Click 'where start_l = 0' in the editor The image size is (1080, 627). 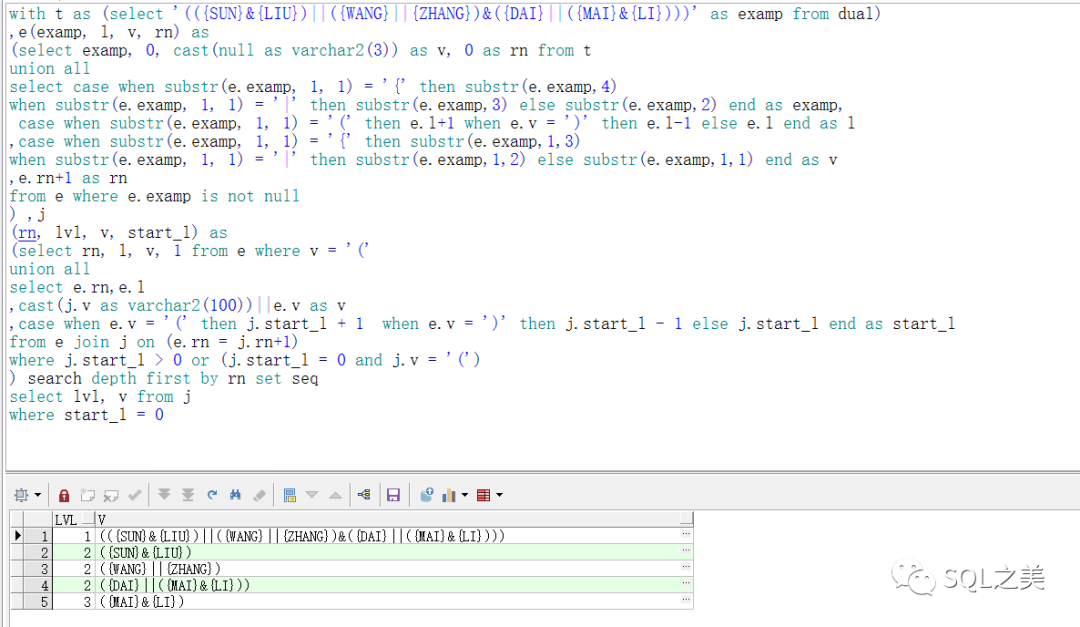pyautogui.click(x=86, y=415)
